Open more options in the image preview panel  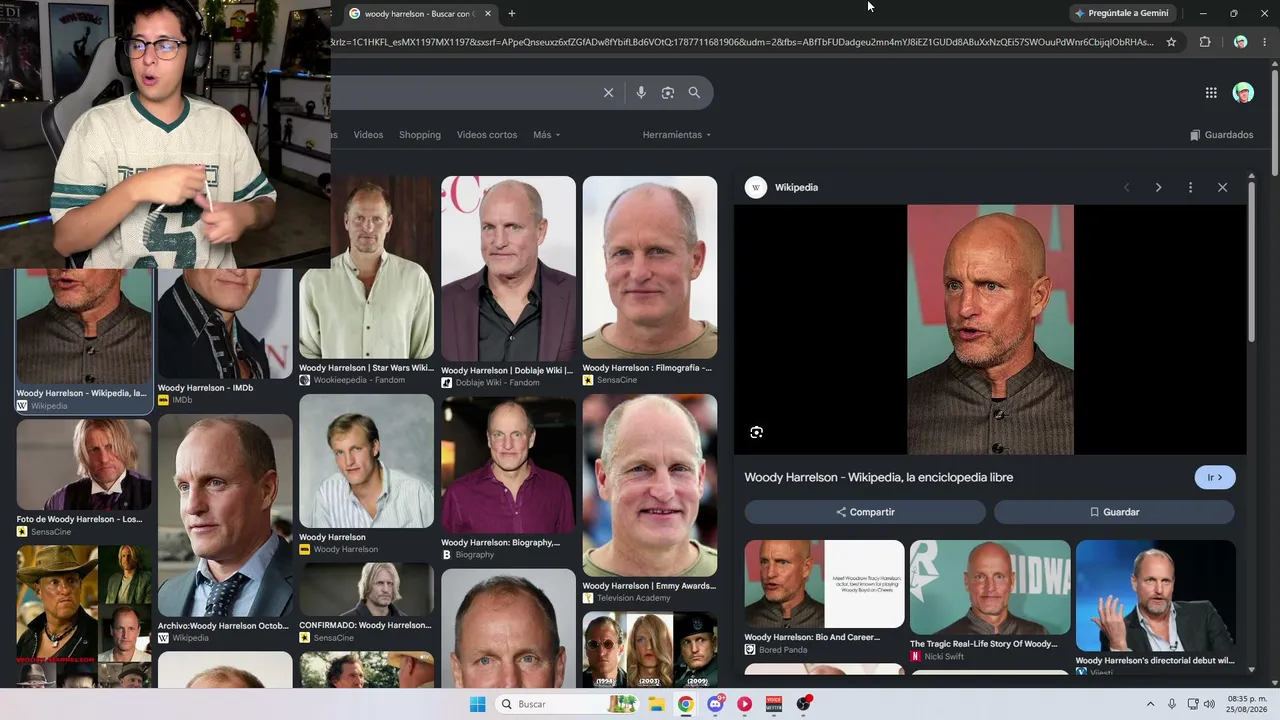1190,188
